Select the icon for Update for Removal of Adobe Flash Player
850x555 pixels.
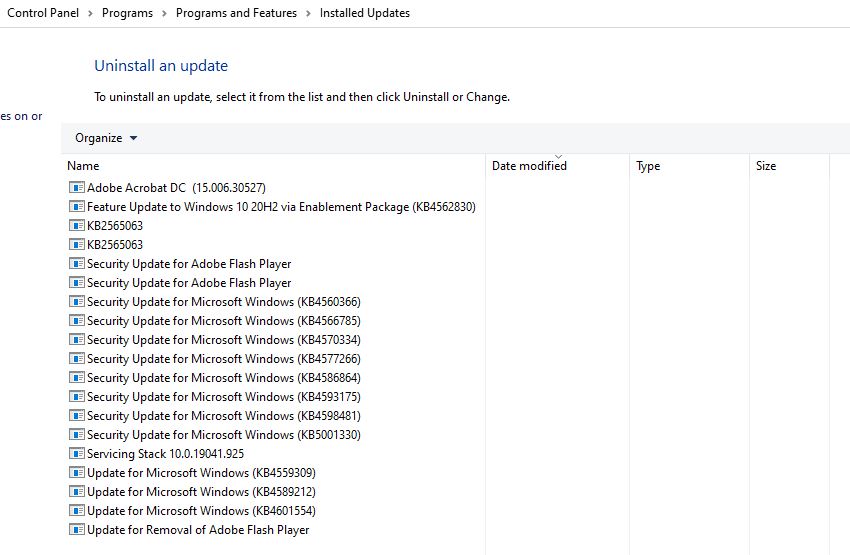coord(77,529)
